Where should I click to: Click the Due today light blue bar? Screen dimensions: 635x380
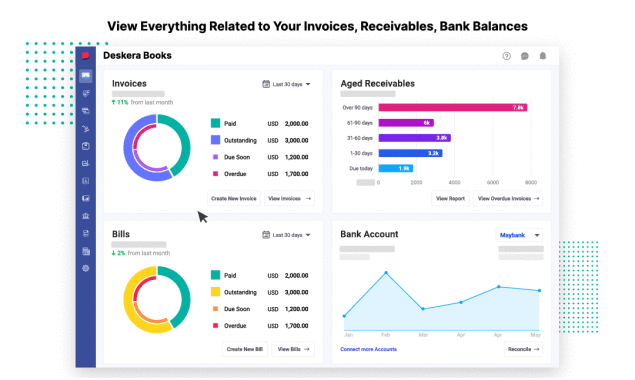tap(396, 168)
